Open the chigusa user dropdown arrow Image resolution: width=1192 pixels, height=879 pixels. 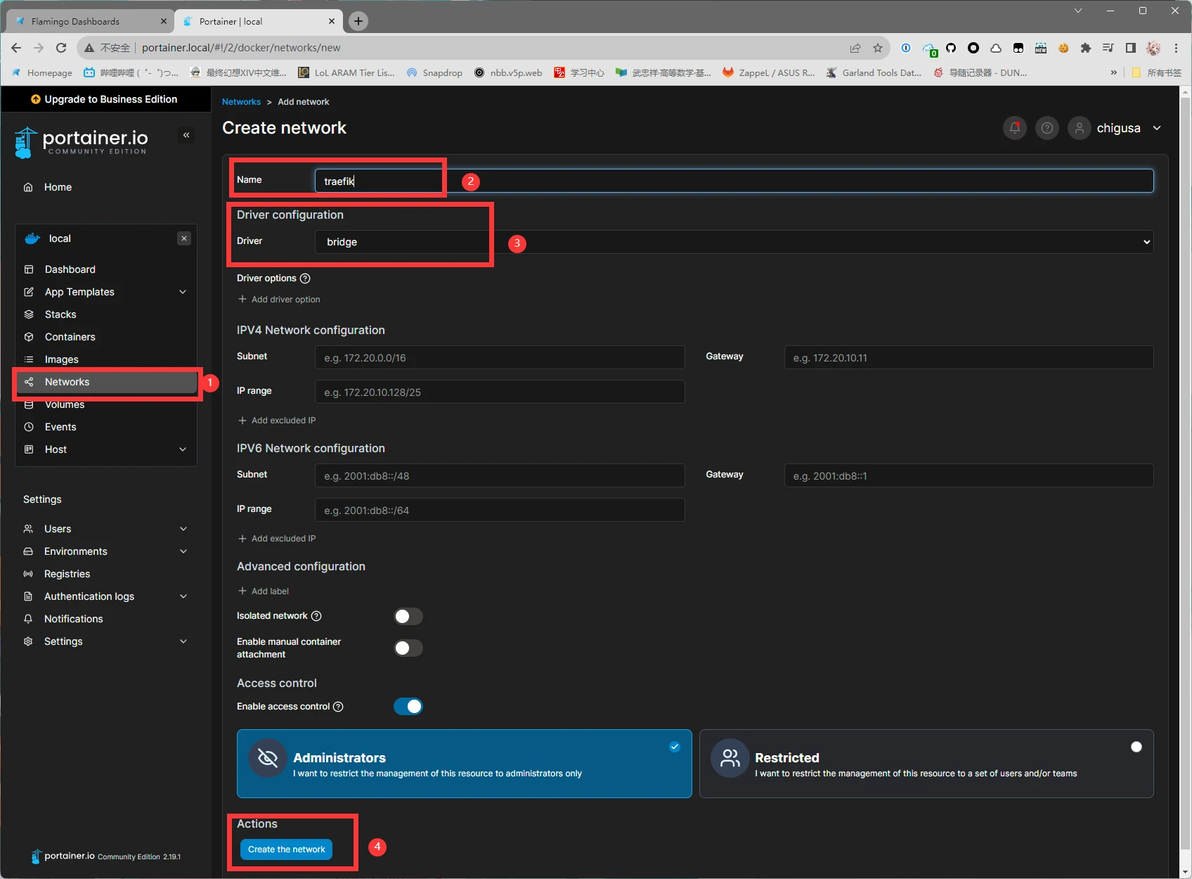tap(1156, 128)
